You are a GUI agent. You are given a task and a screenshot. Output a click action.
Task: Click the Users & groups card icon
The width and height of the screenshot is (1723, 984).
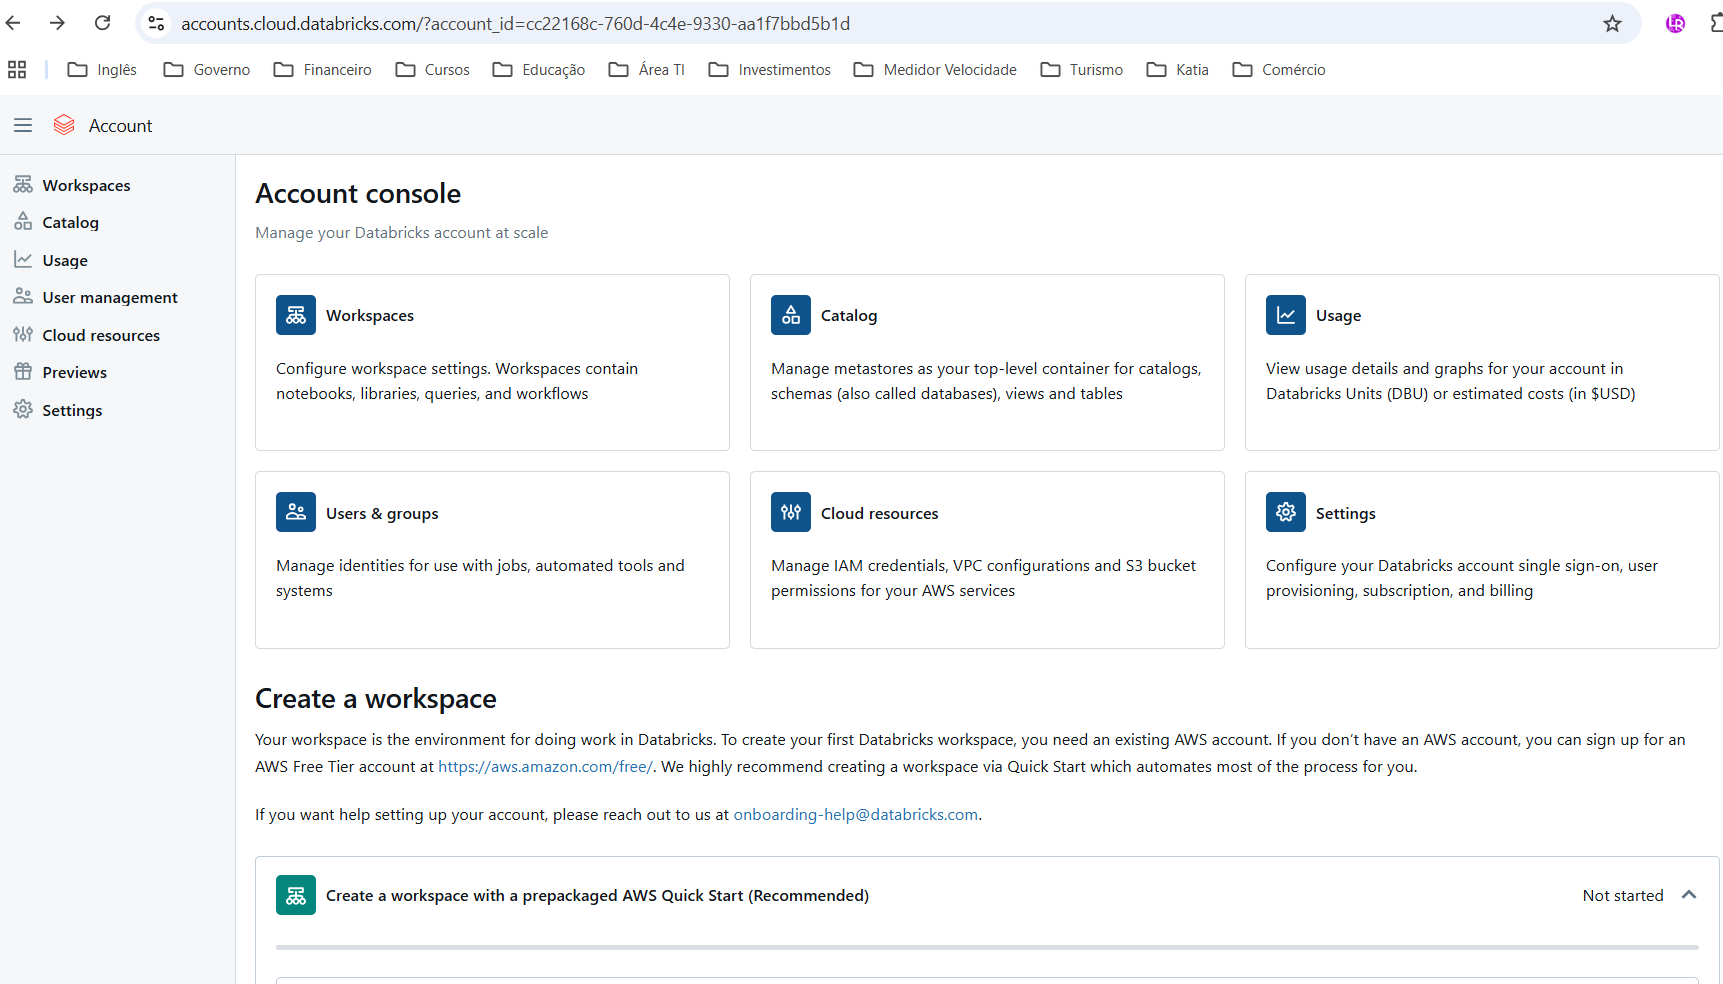pos(296,512)
